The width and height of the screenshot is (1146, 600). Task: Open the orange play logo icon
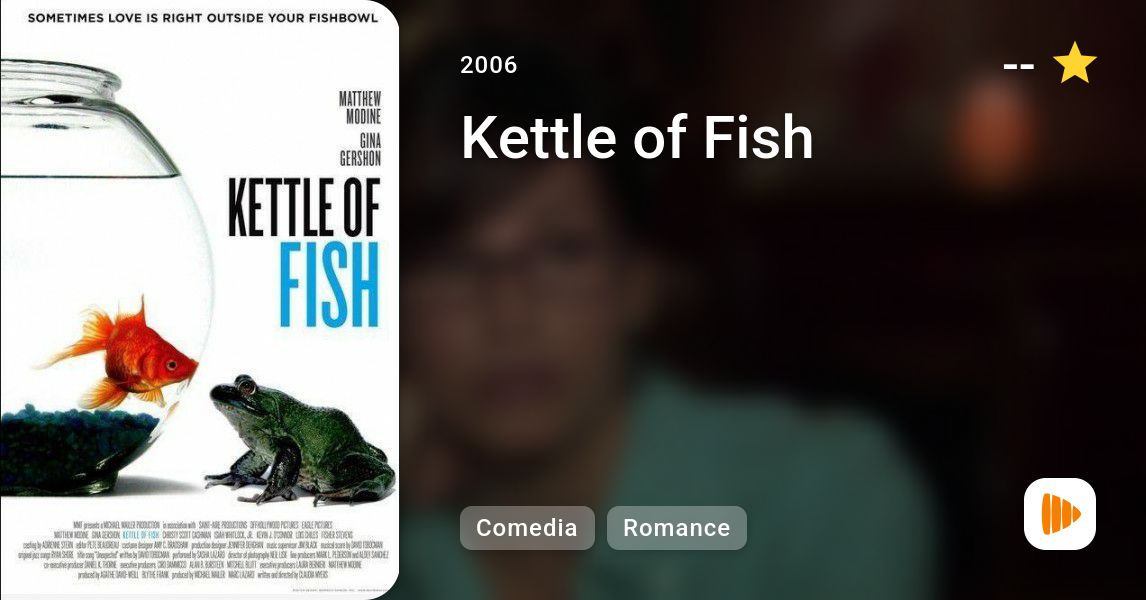(1060, 514)
